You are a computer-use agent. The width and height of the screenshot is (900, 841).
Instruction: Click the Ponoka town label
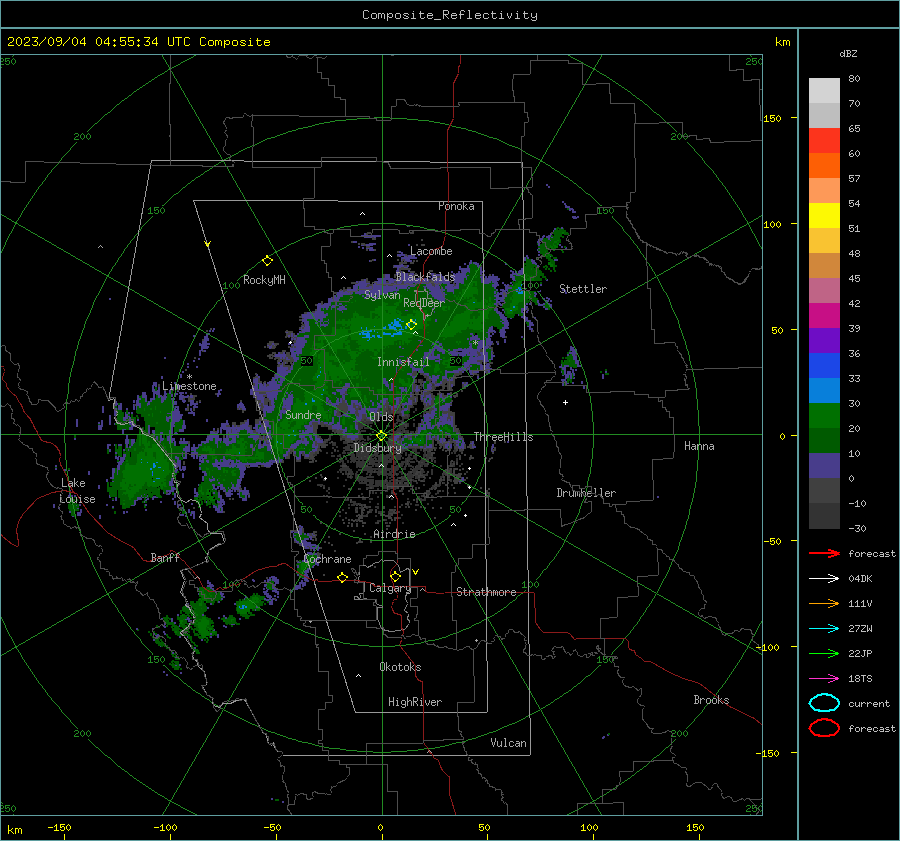pyautogui.click(x=456, y=206)
